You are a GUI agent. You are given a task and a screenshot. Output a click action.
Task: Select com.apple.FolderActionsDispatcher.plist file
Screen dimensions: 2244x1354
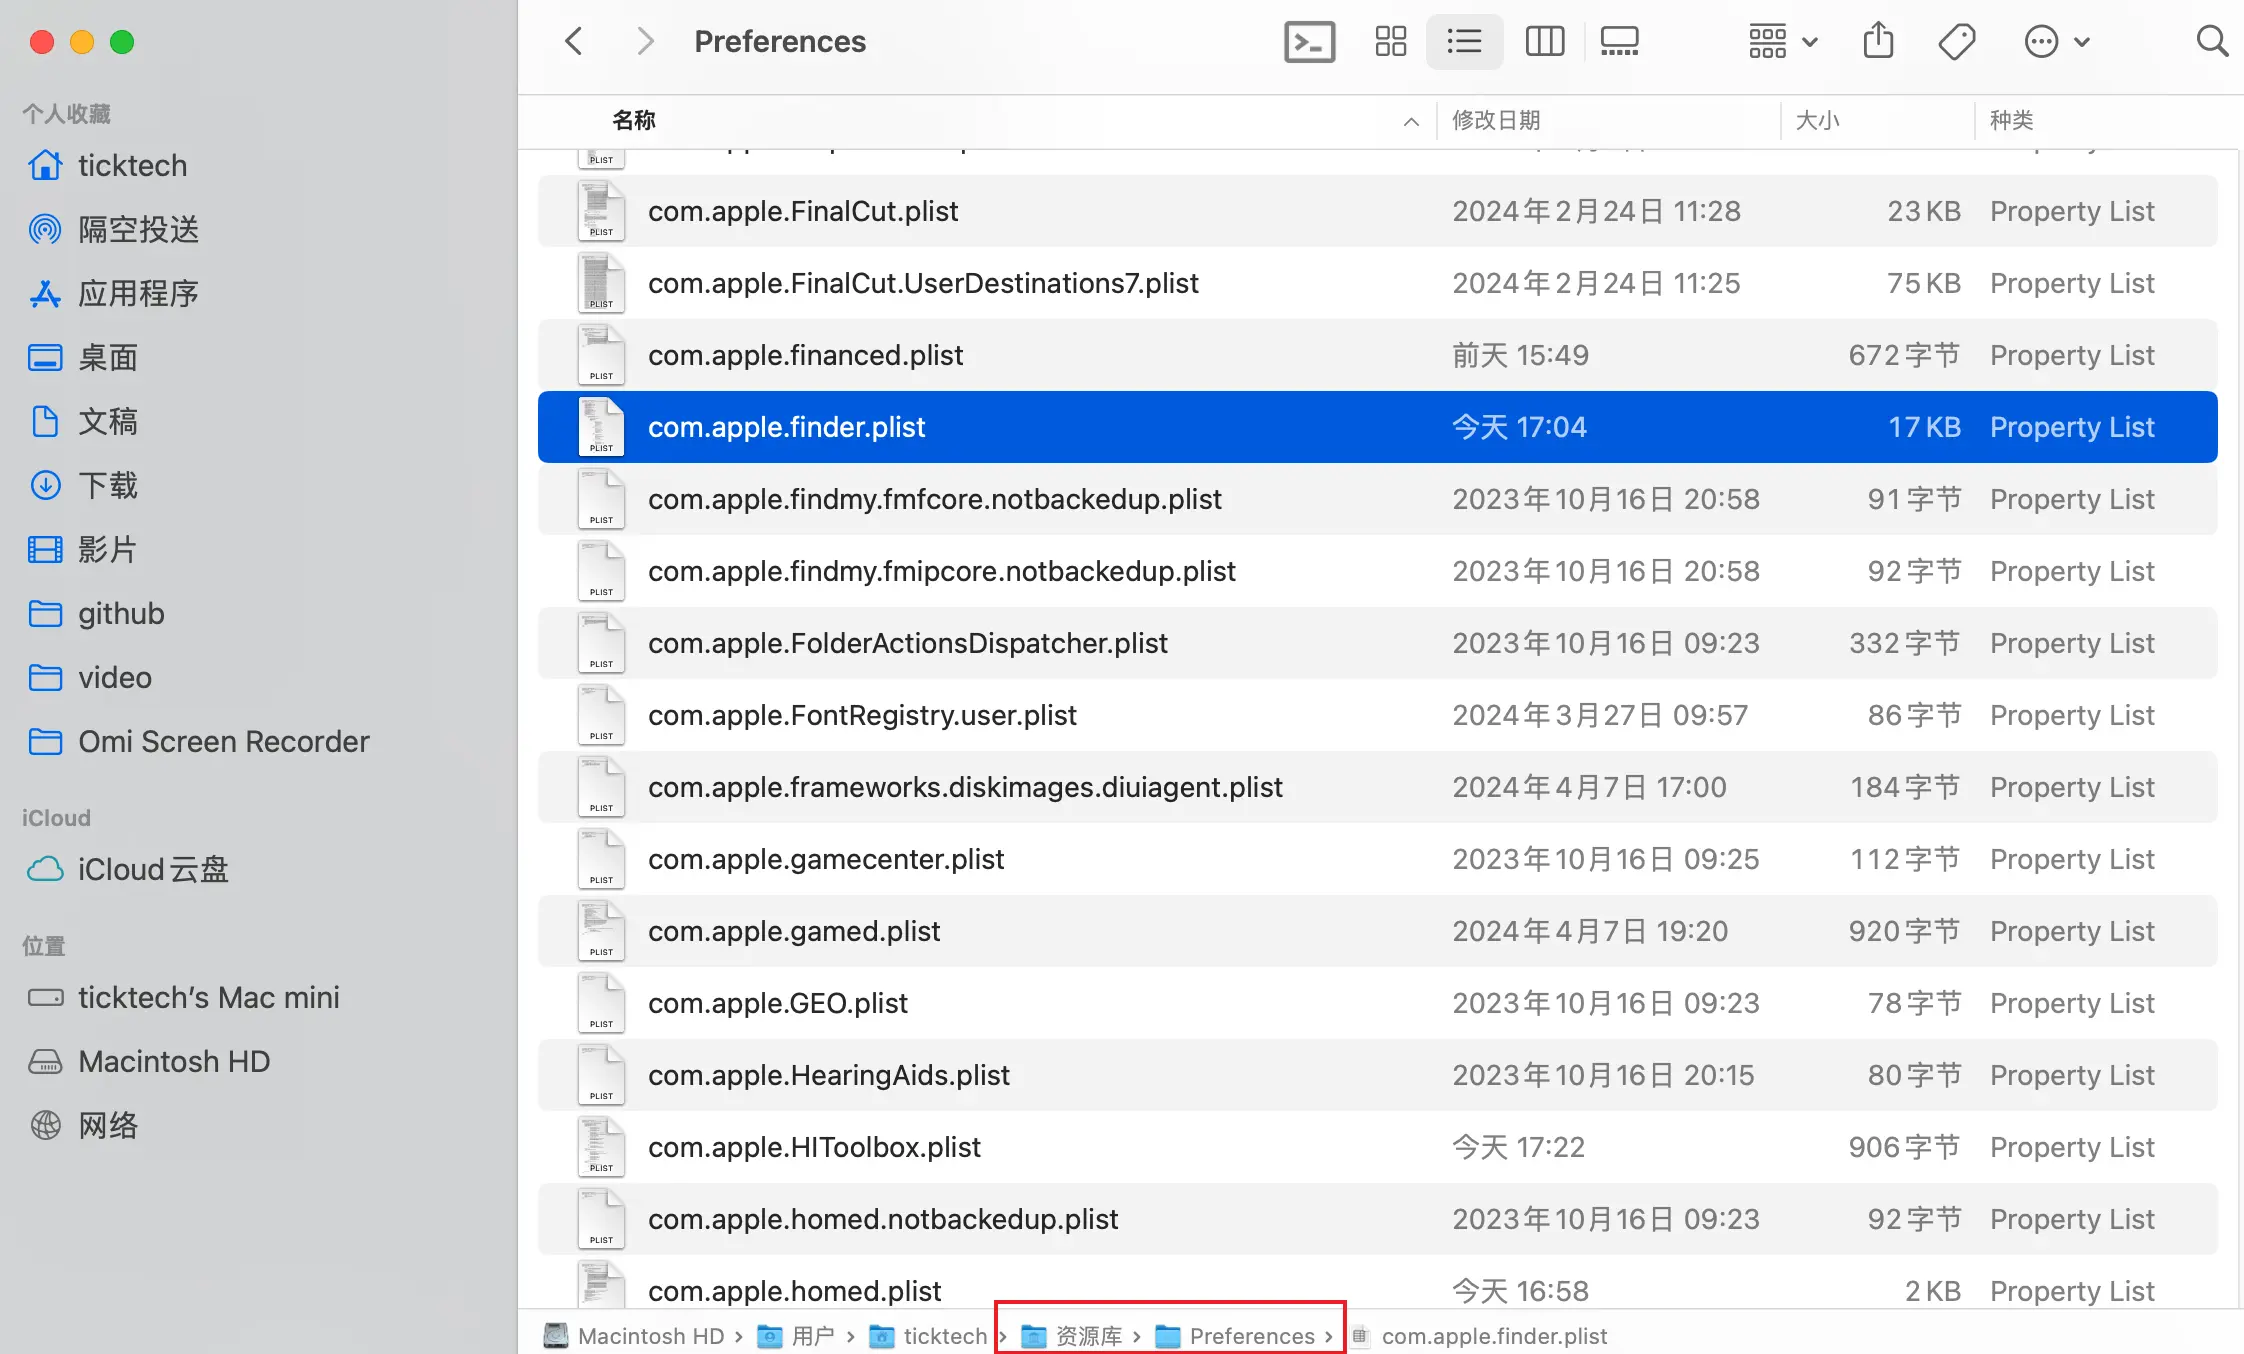tap(1378, 643)
